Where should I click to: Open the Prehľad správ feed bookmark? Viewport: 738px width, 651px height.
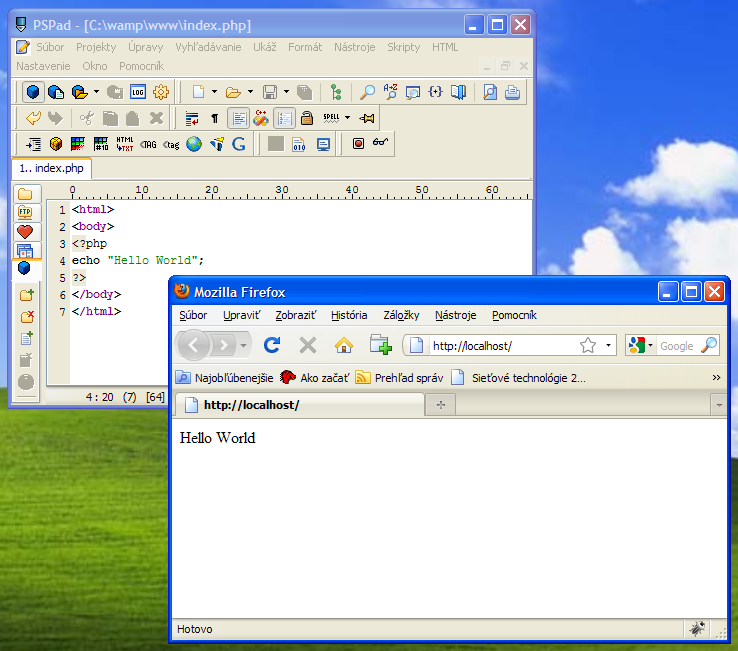(x=400, y=378)
